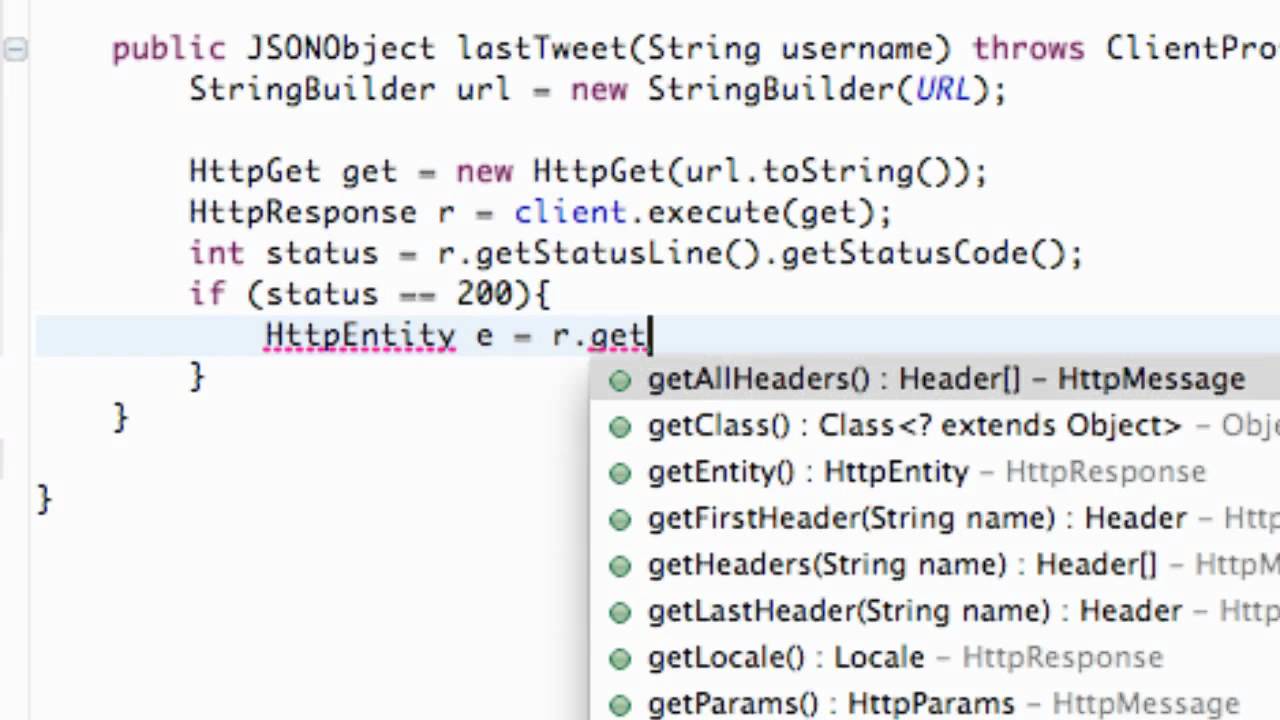1280x720 pixels.
Task: Click the '200' literal in if statement
Action: tap(485, 294)
